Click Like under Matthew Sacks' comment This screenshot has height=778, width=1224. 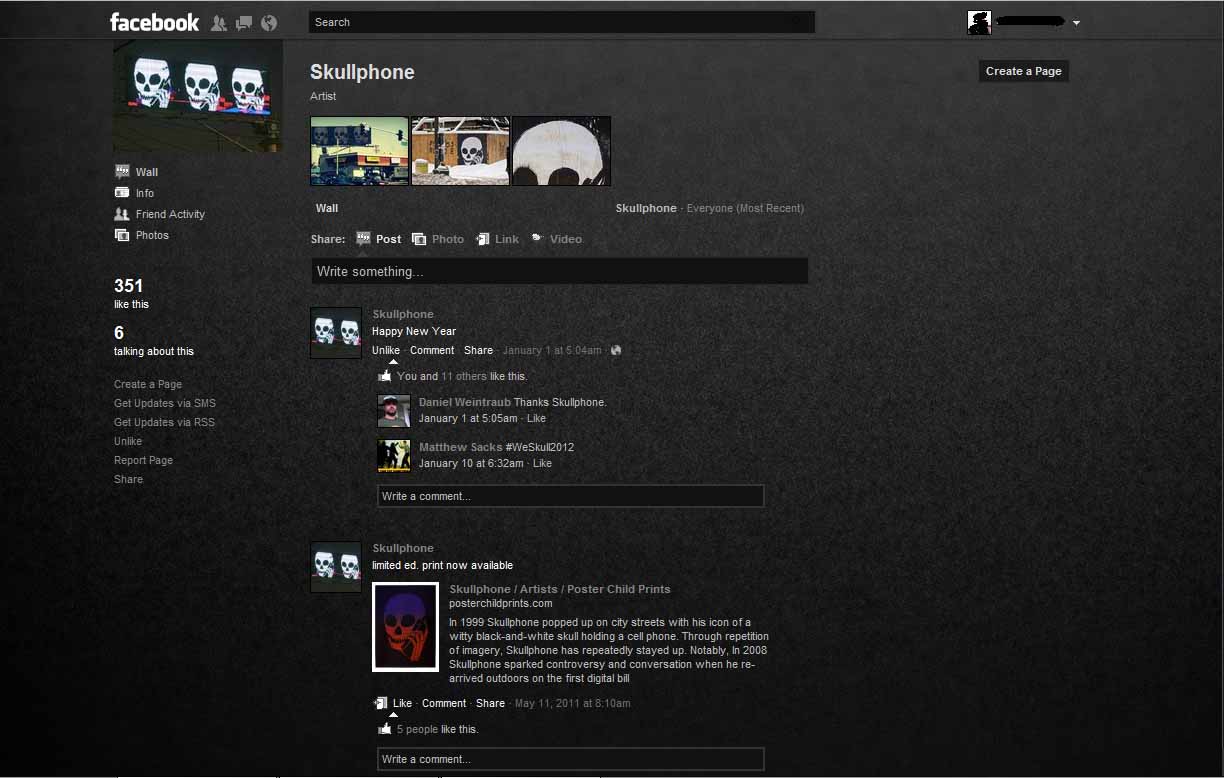tap(542, 463)
